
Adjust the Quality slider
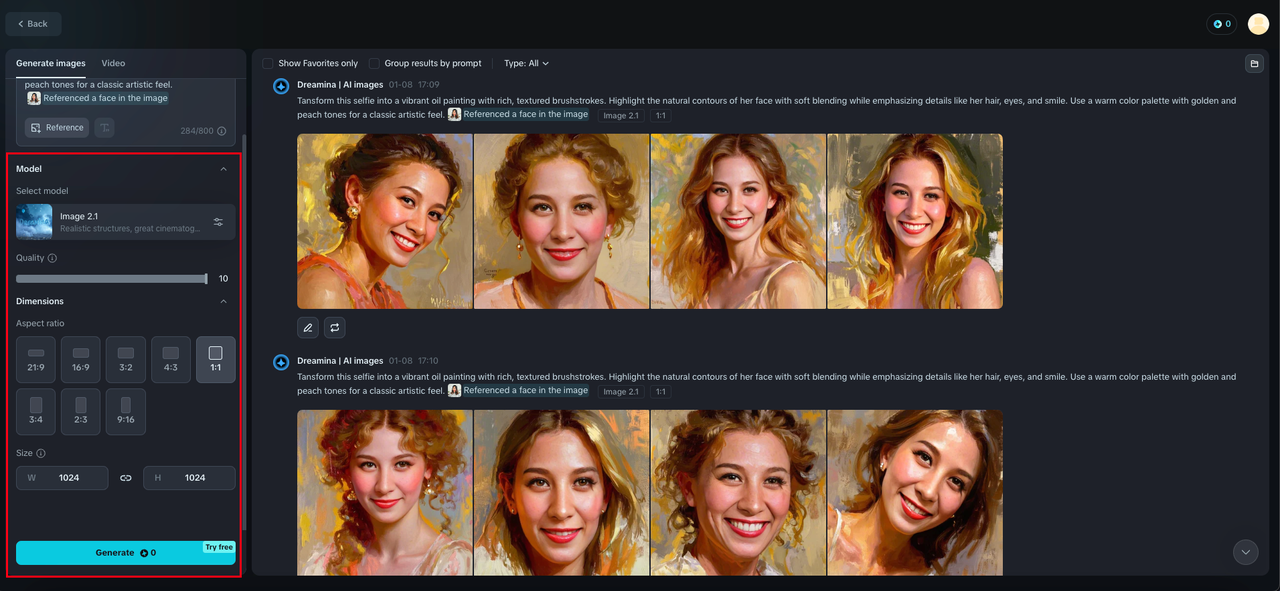(x=111, y=279)
